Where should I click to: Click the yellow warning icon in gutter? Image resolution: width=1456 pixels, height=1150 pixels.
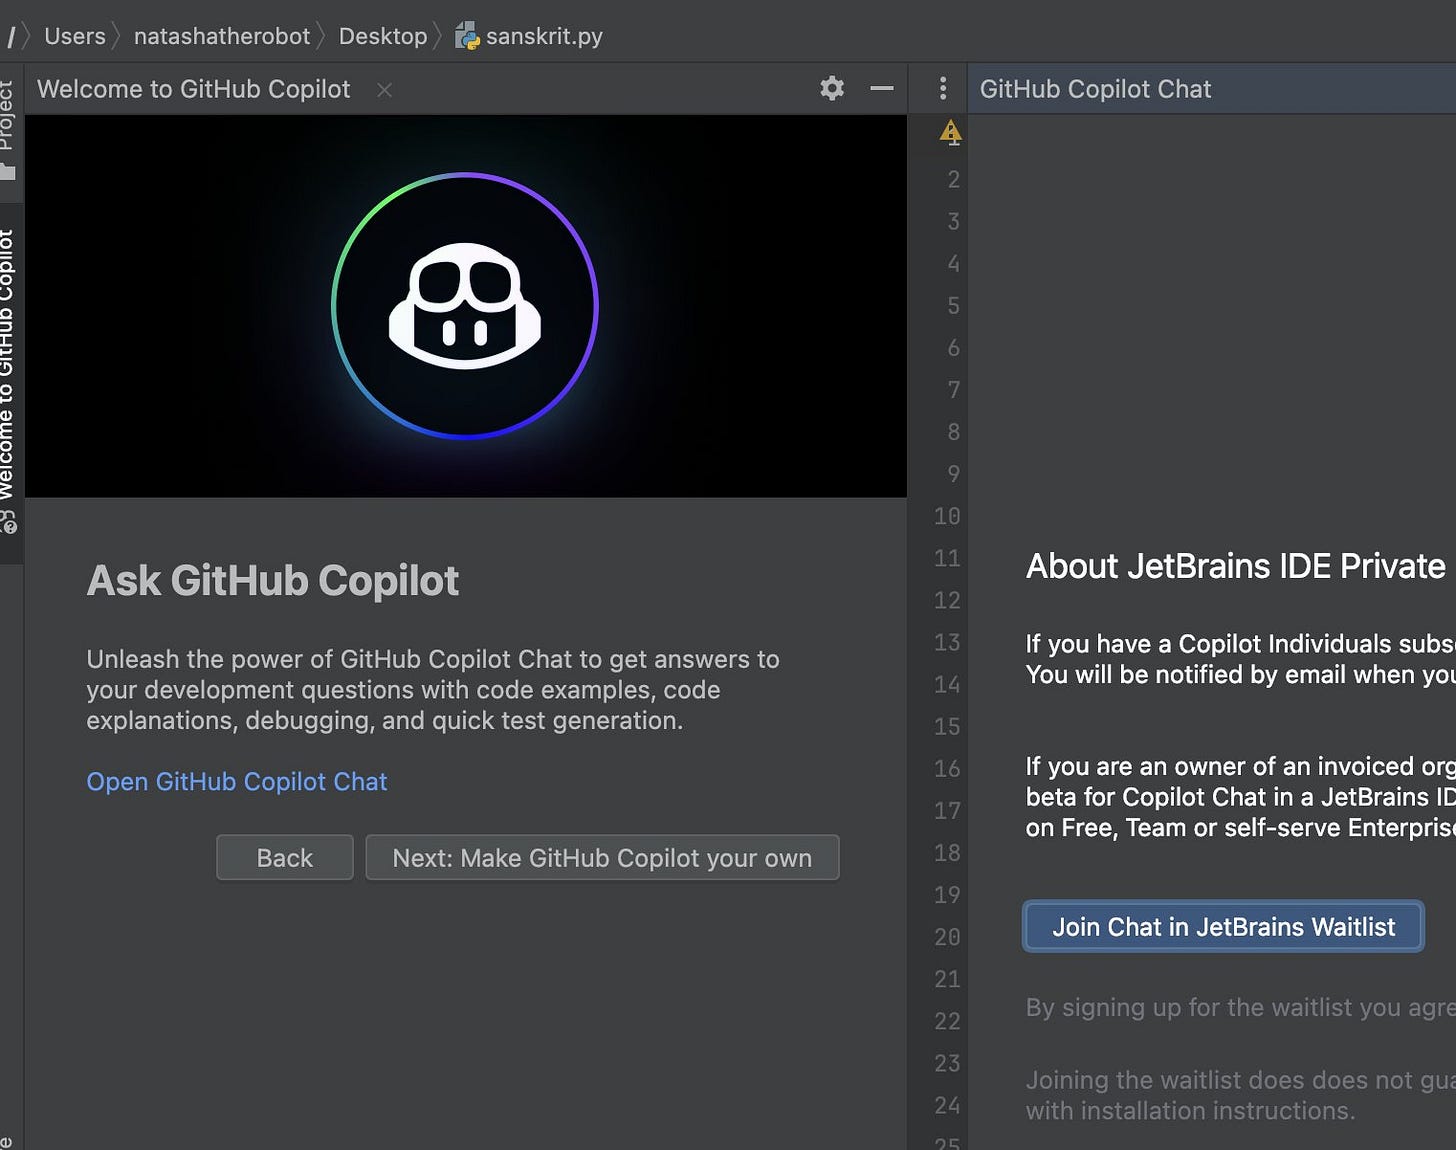click(951, 132)
